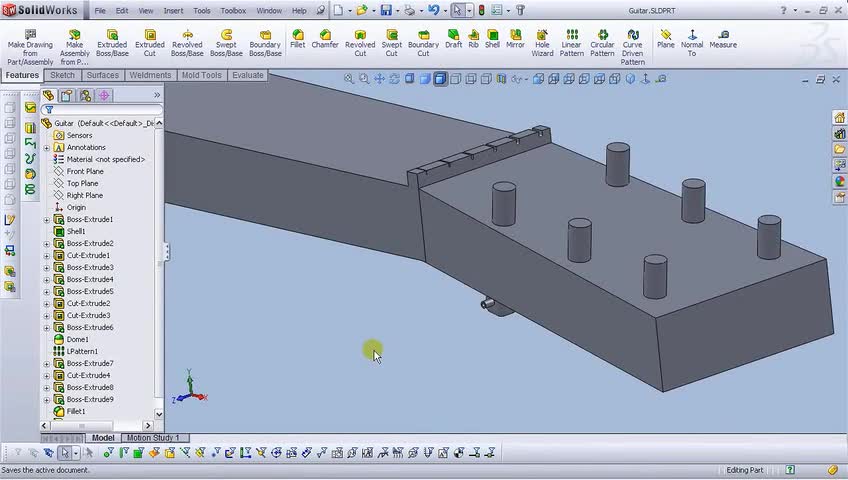
Task: Select Dome1 in the feature tree
Action: coord(77,339)
